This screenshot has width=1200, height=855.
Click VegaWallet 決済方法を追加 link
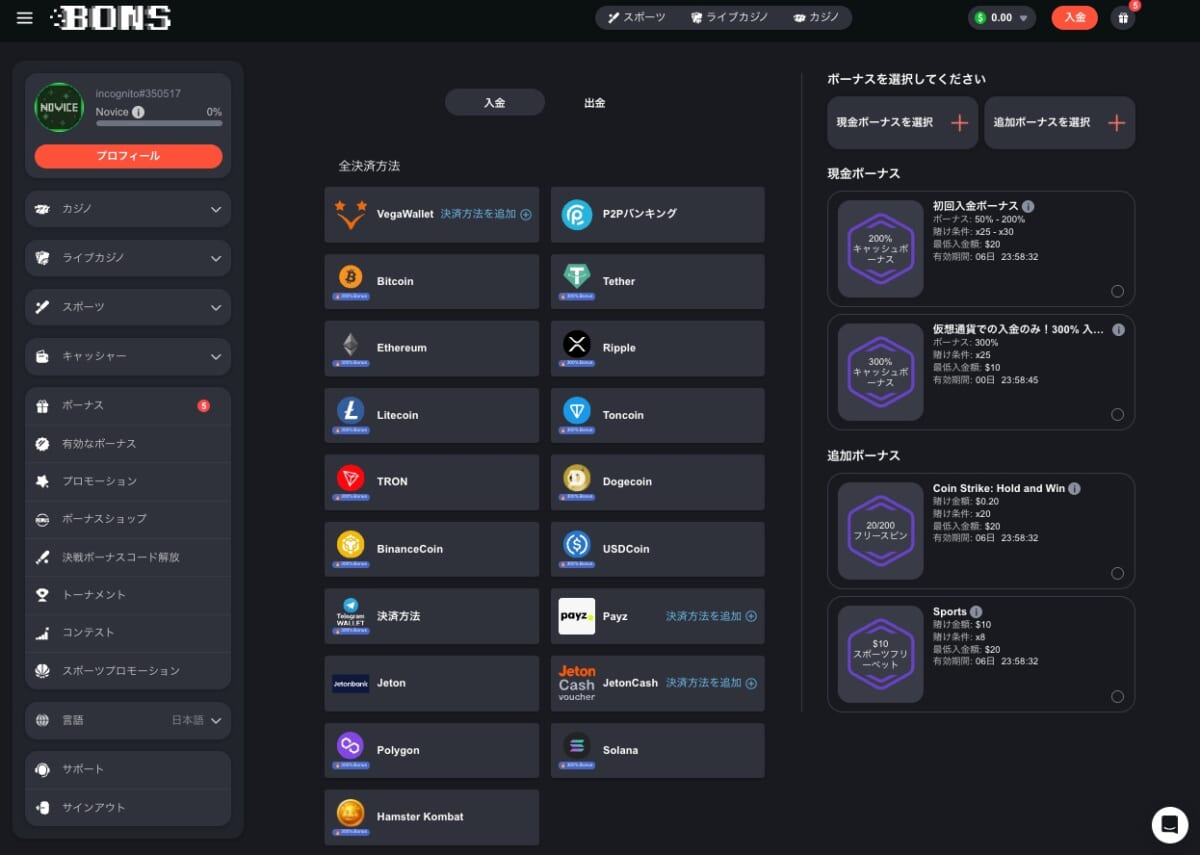486,214
